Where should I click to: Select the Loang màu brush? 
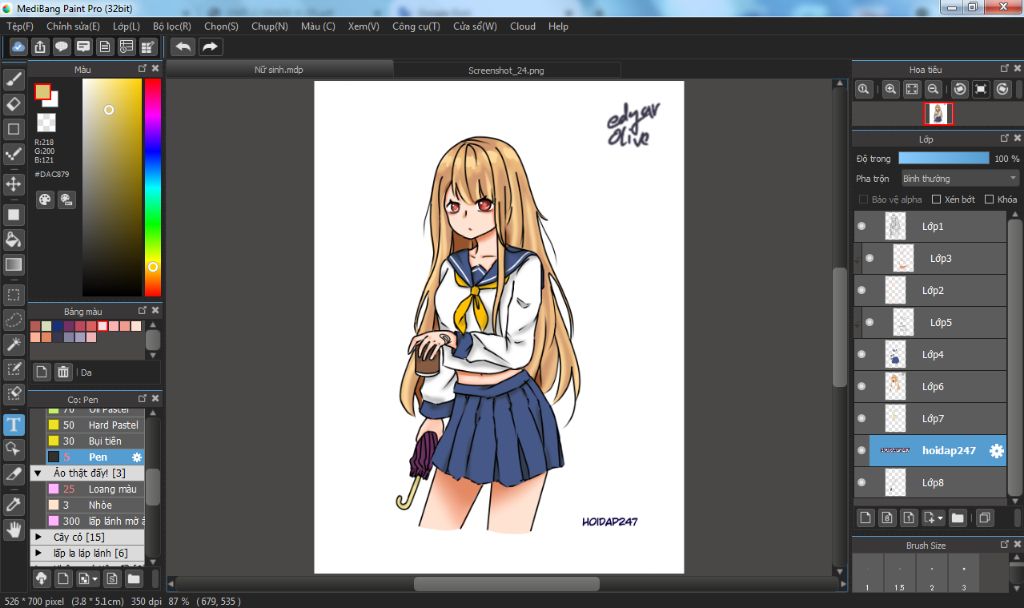95,489
